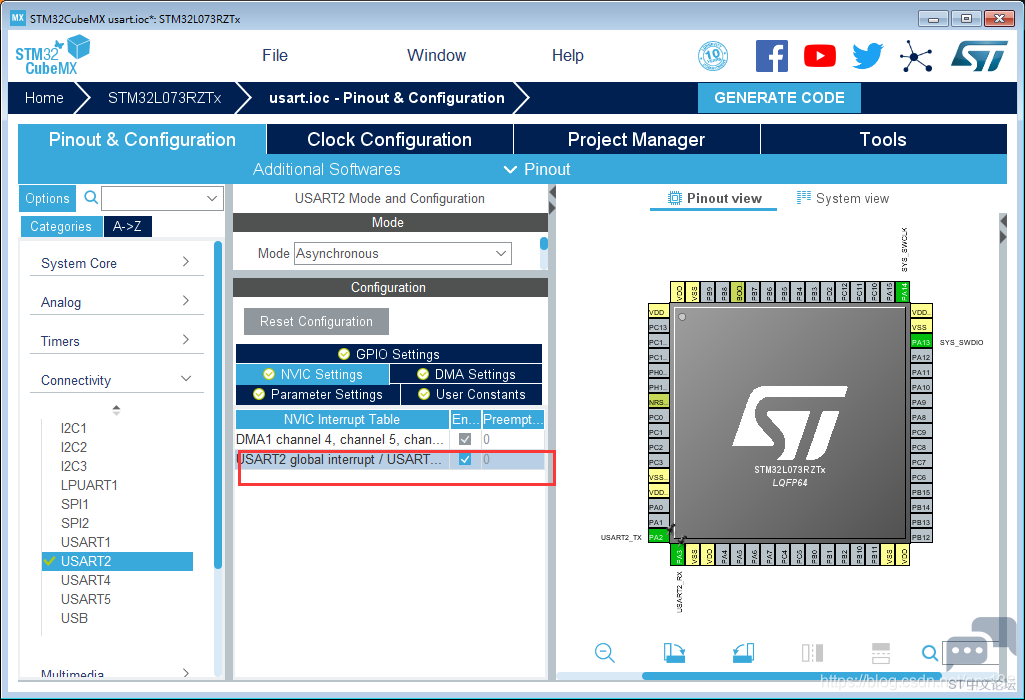Switch to Project Manager tab
Screen dimensions: 1025x700
636,139
